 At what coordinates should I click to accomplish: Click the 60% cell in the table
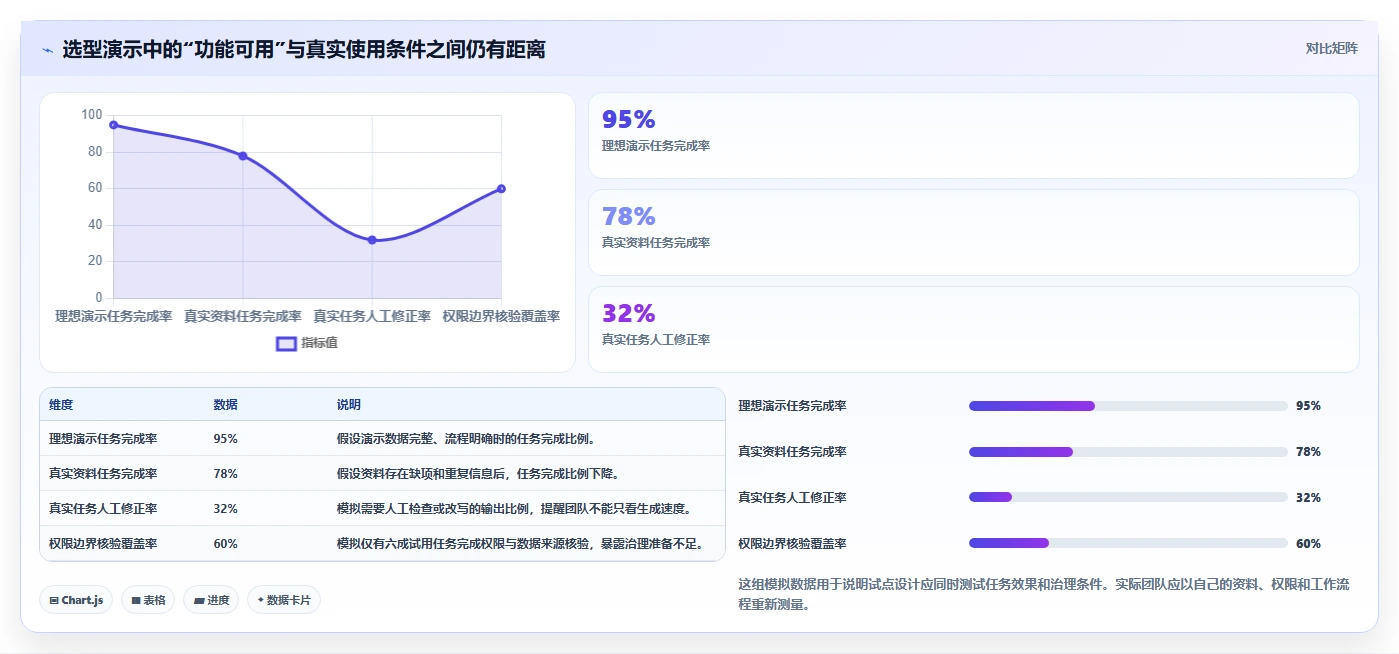point(225,544)
